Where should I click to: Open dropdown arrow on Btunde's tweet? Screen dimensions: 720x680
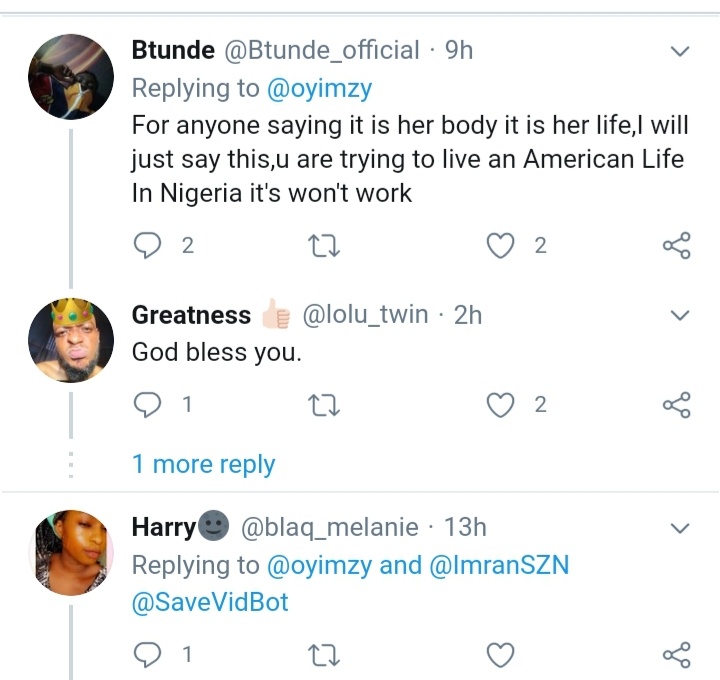coord(679,51)
